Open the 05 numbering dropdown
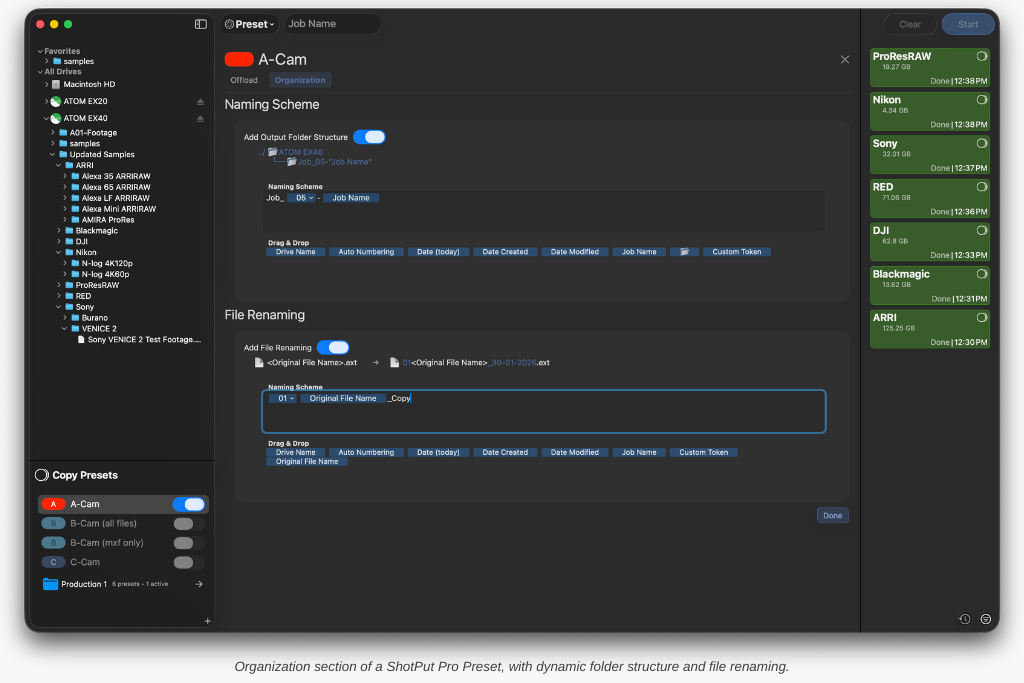Image resolution: width=1024 pixels, height=683 pixels. 302,198
